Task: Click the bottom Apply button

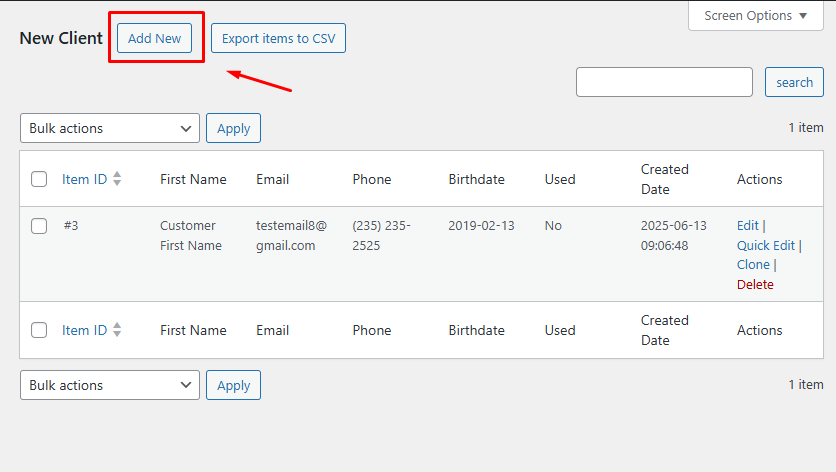Action: tap(233, 385)
